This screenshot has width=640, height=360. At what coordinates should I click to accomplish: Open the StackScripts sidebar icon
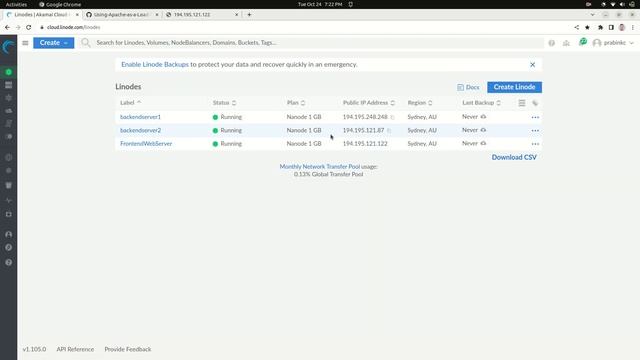click(9, 124)
